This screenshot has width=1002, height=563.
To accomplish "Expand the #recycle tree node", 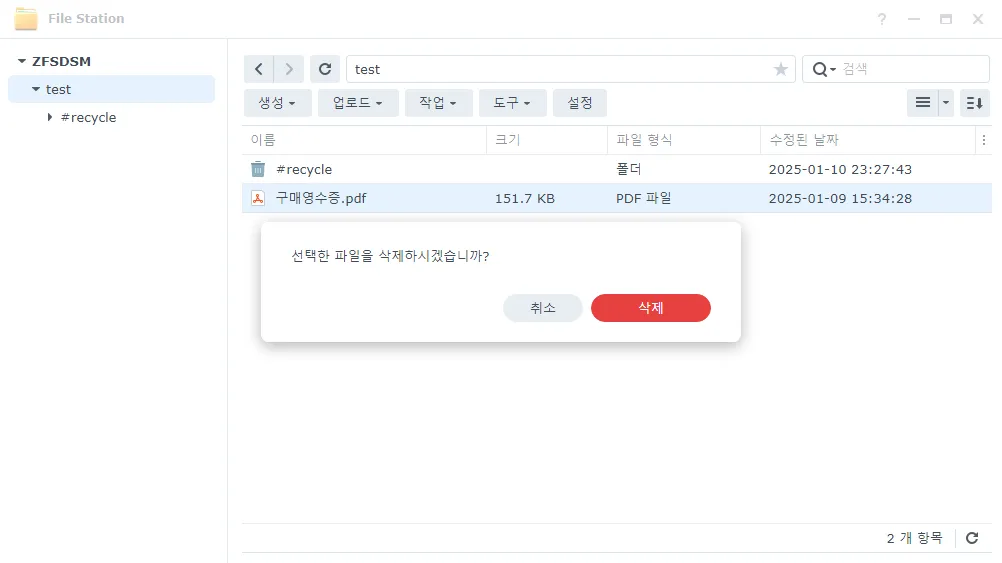I will 50,118.
